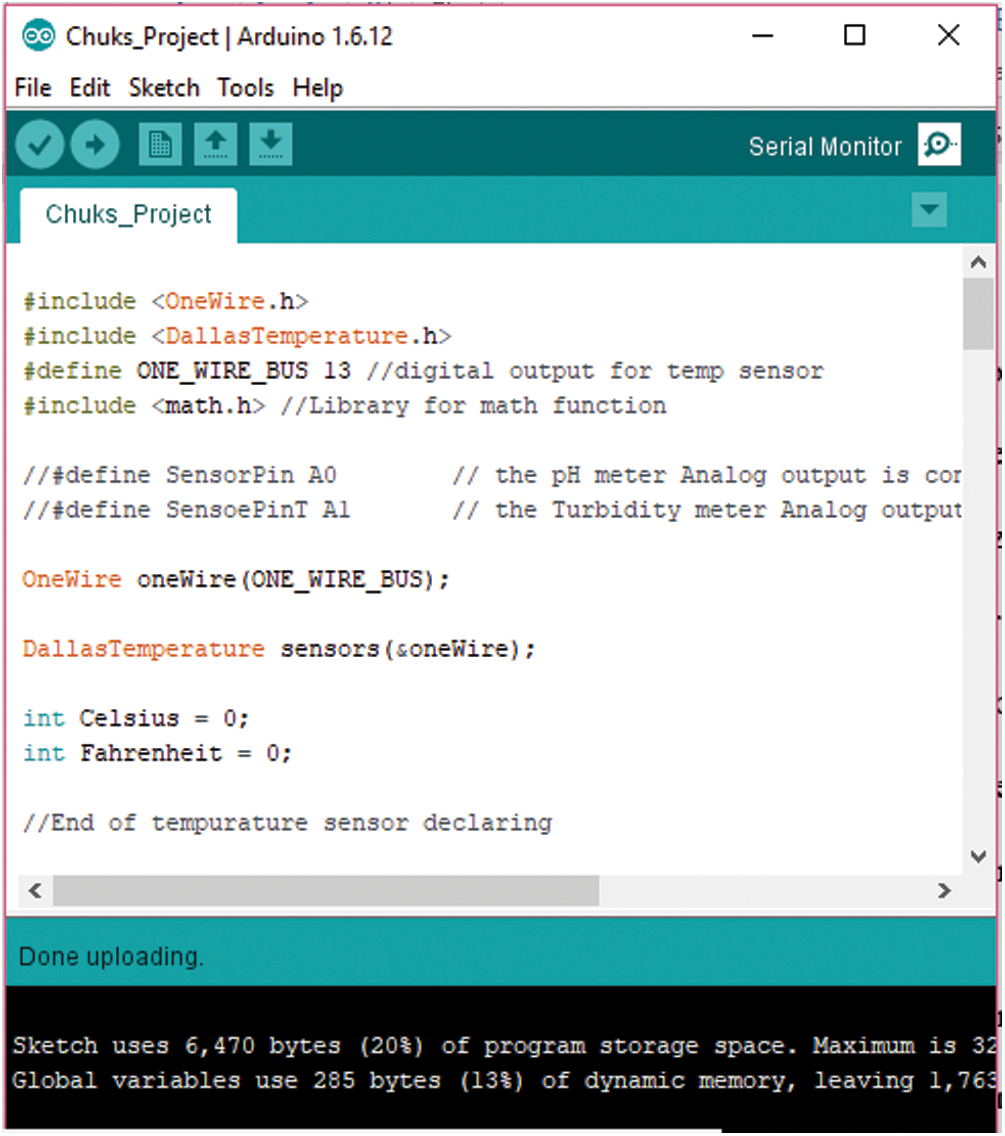Viewport: 1005px width, 1136px height.
Task: Open the File menu
Action: pos(33,88)
